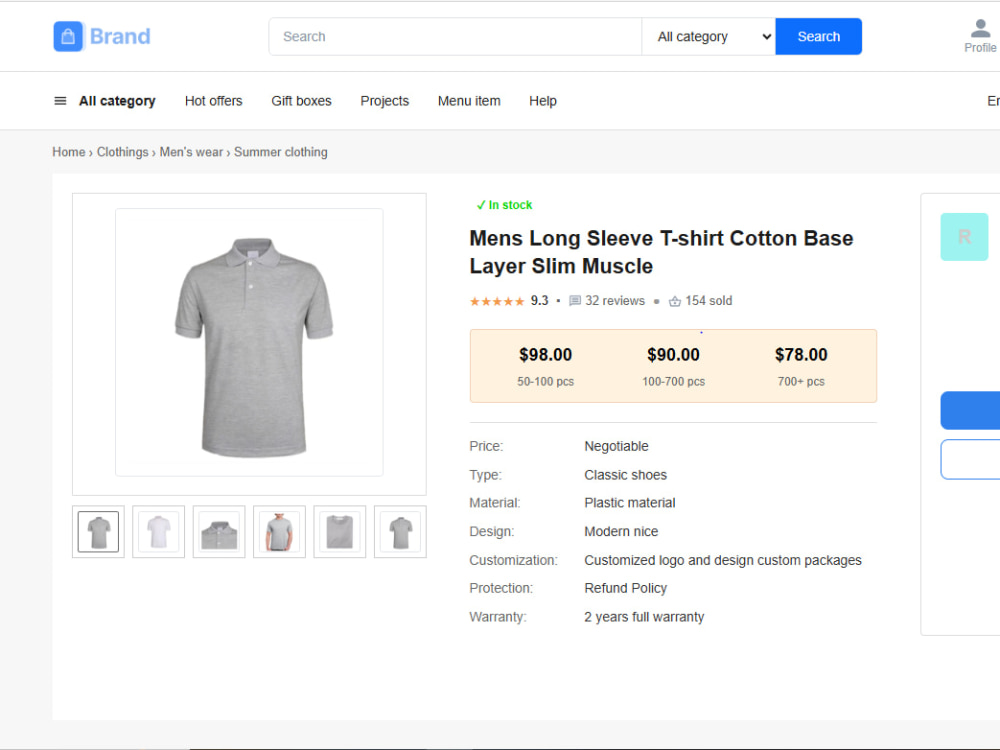Click the $90.00 price tier
The height and width of the screenshot is (750, 1000).
point(673,355)
